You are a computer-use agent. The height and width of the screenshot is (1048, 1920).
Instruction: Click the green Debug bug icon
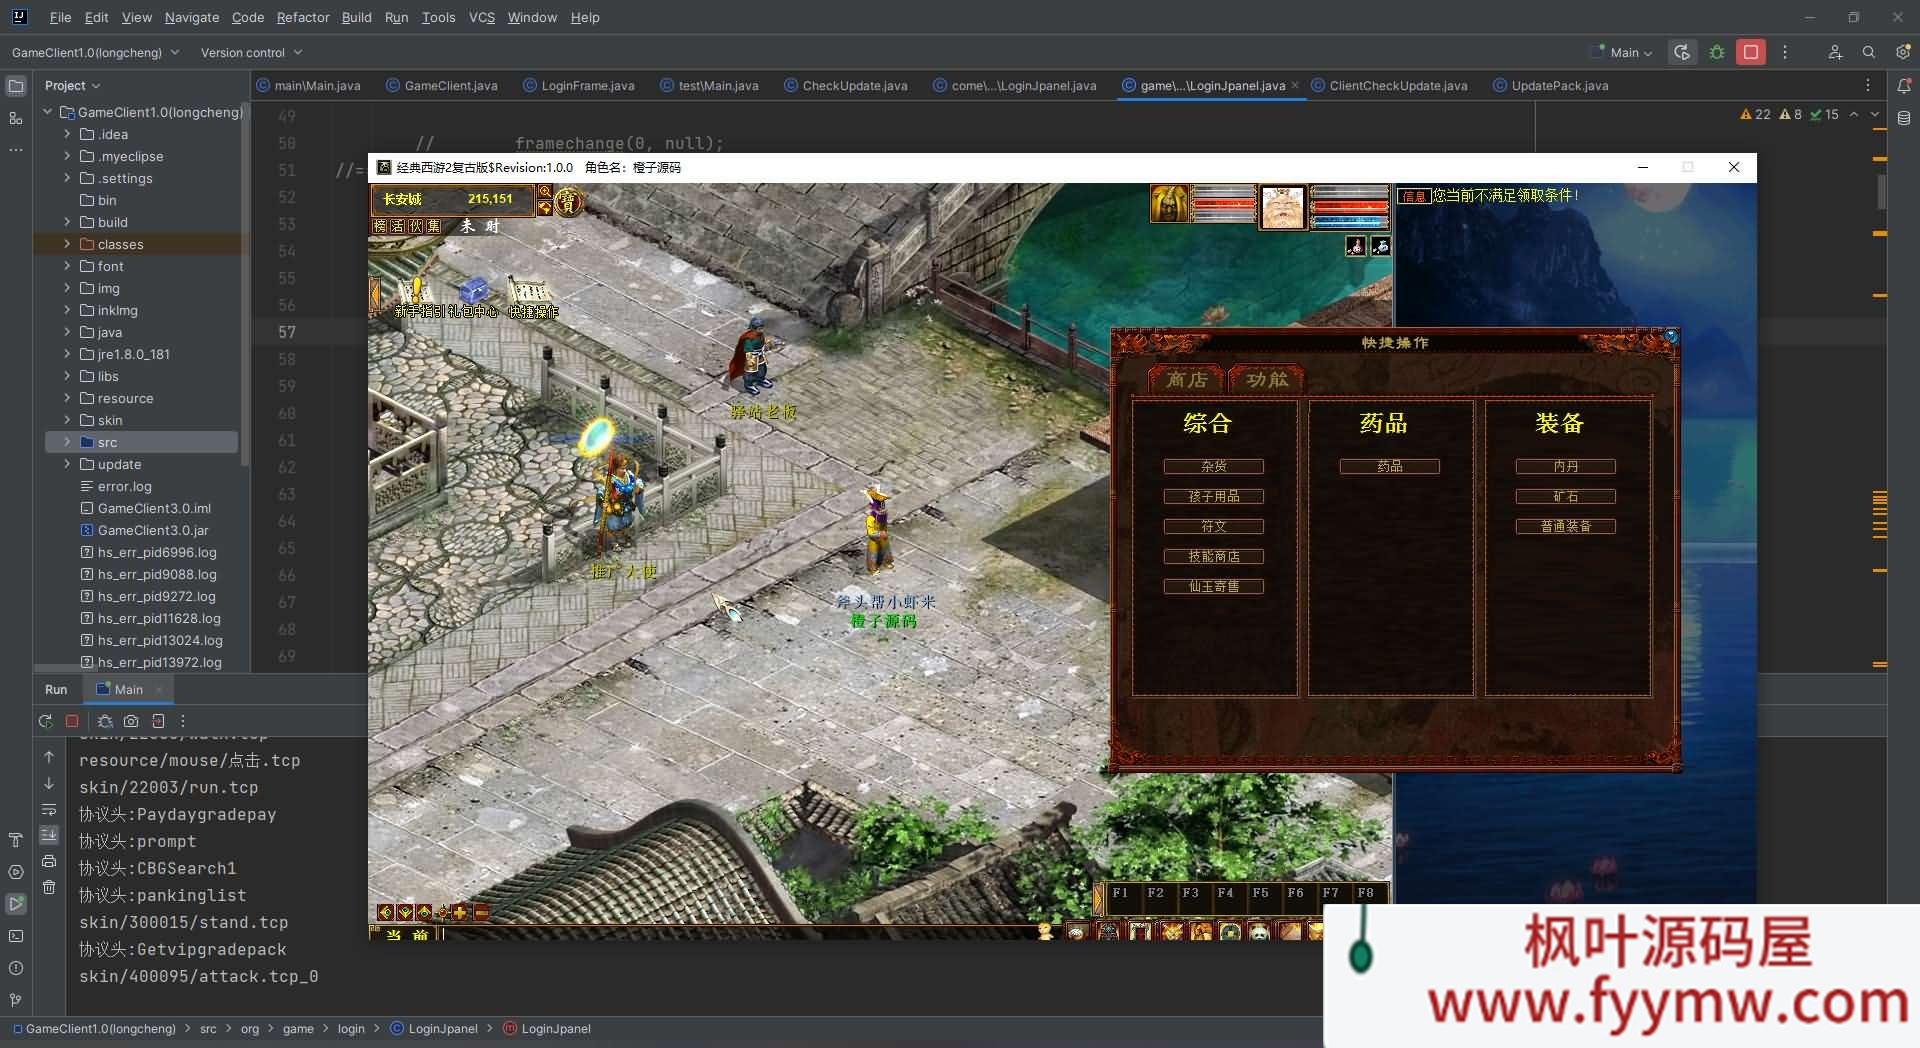(x=1717, y=52)
